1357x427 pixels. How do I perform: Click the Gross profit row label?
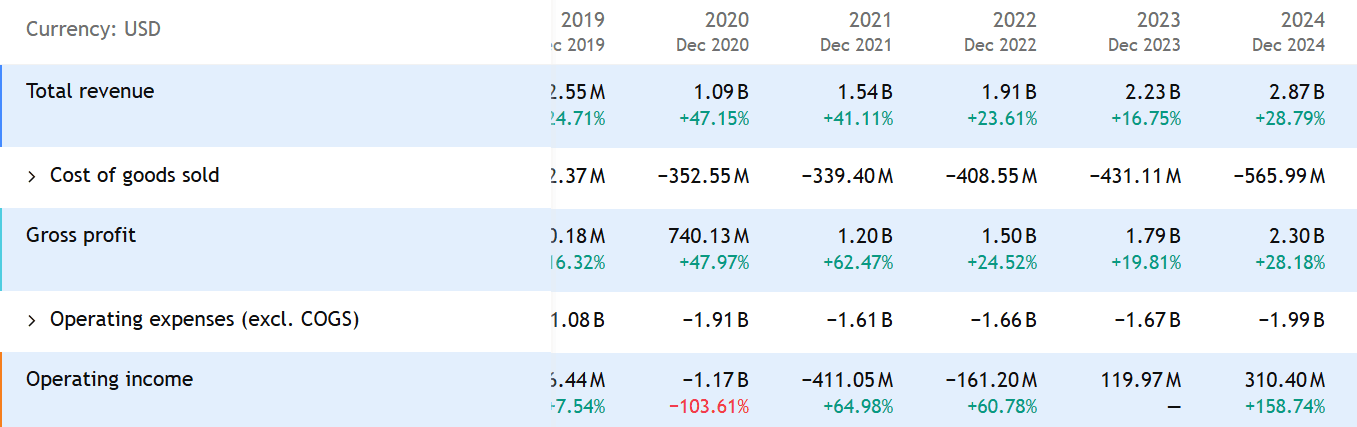pyautogui.click(x=81, y=235)
